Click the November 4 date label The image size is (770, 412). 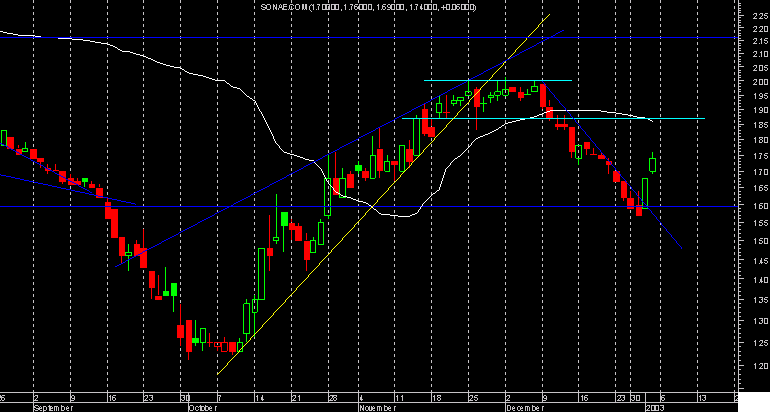[362, 398]
